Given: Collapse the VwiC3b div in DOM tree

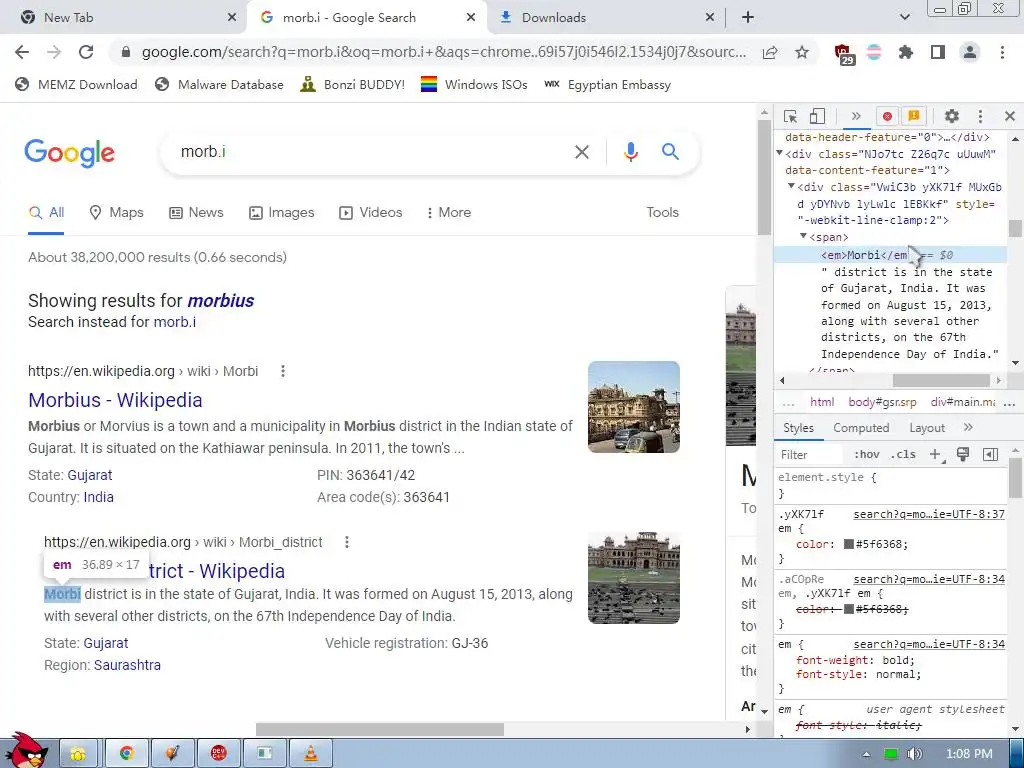Looking at the screenshot, I should coord(792,186).
